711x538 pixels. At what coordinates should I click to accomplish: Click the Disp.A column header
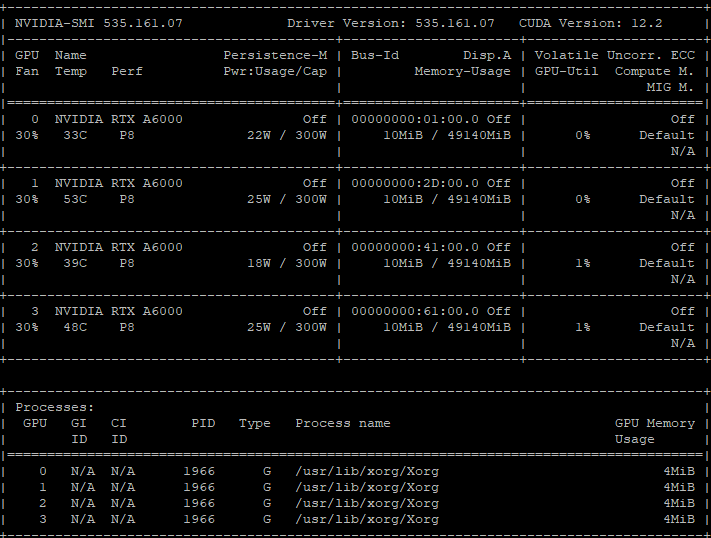487,55
